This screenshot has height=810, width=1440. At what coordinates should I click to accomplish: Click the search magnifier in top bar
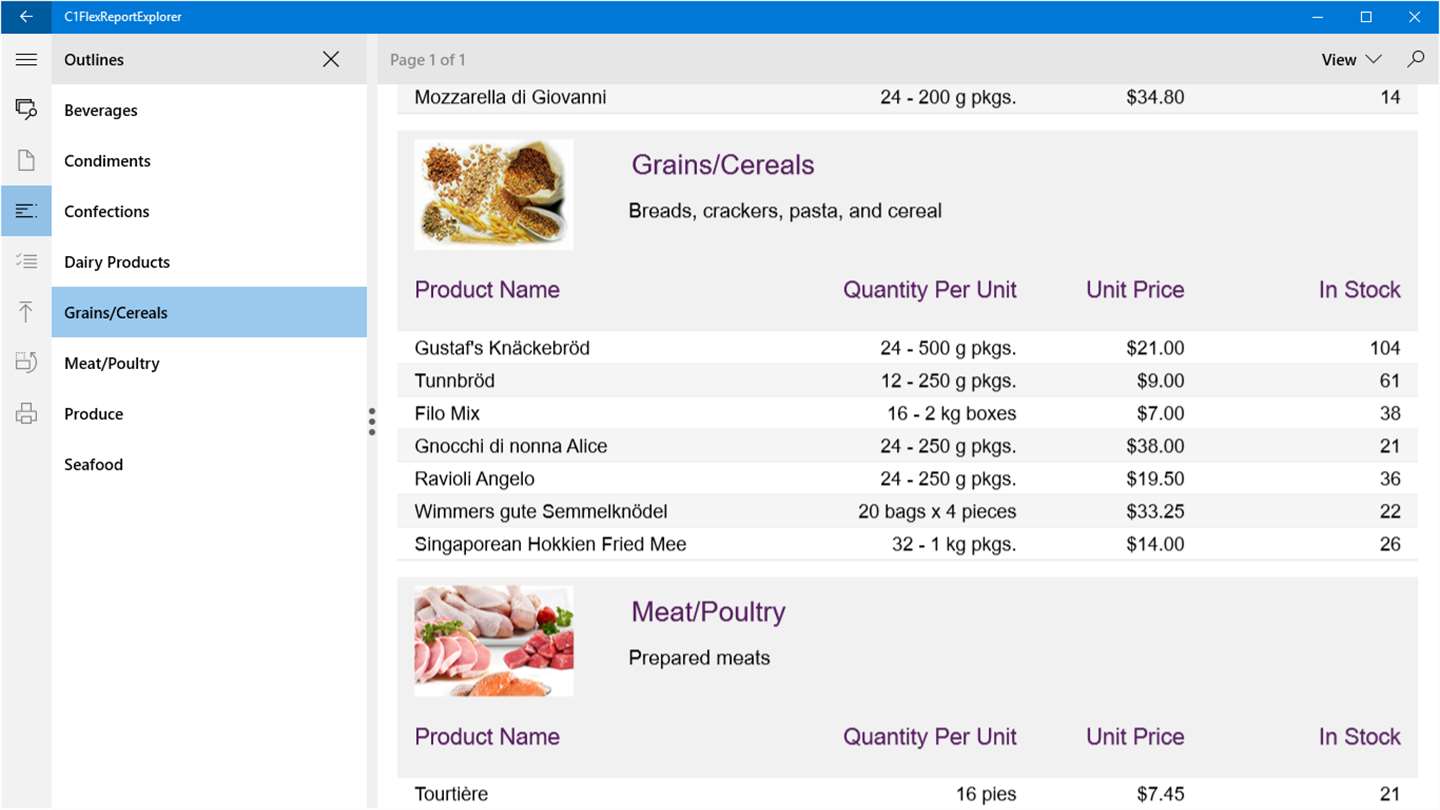pyautogui.click(x=1415, y=60)
